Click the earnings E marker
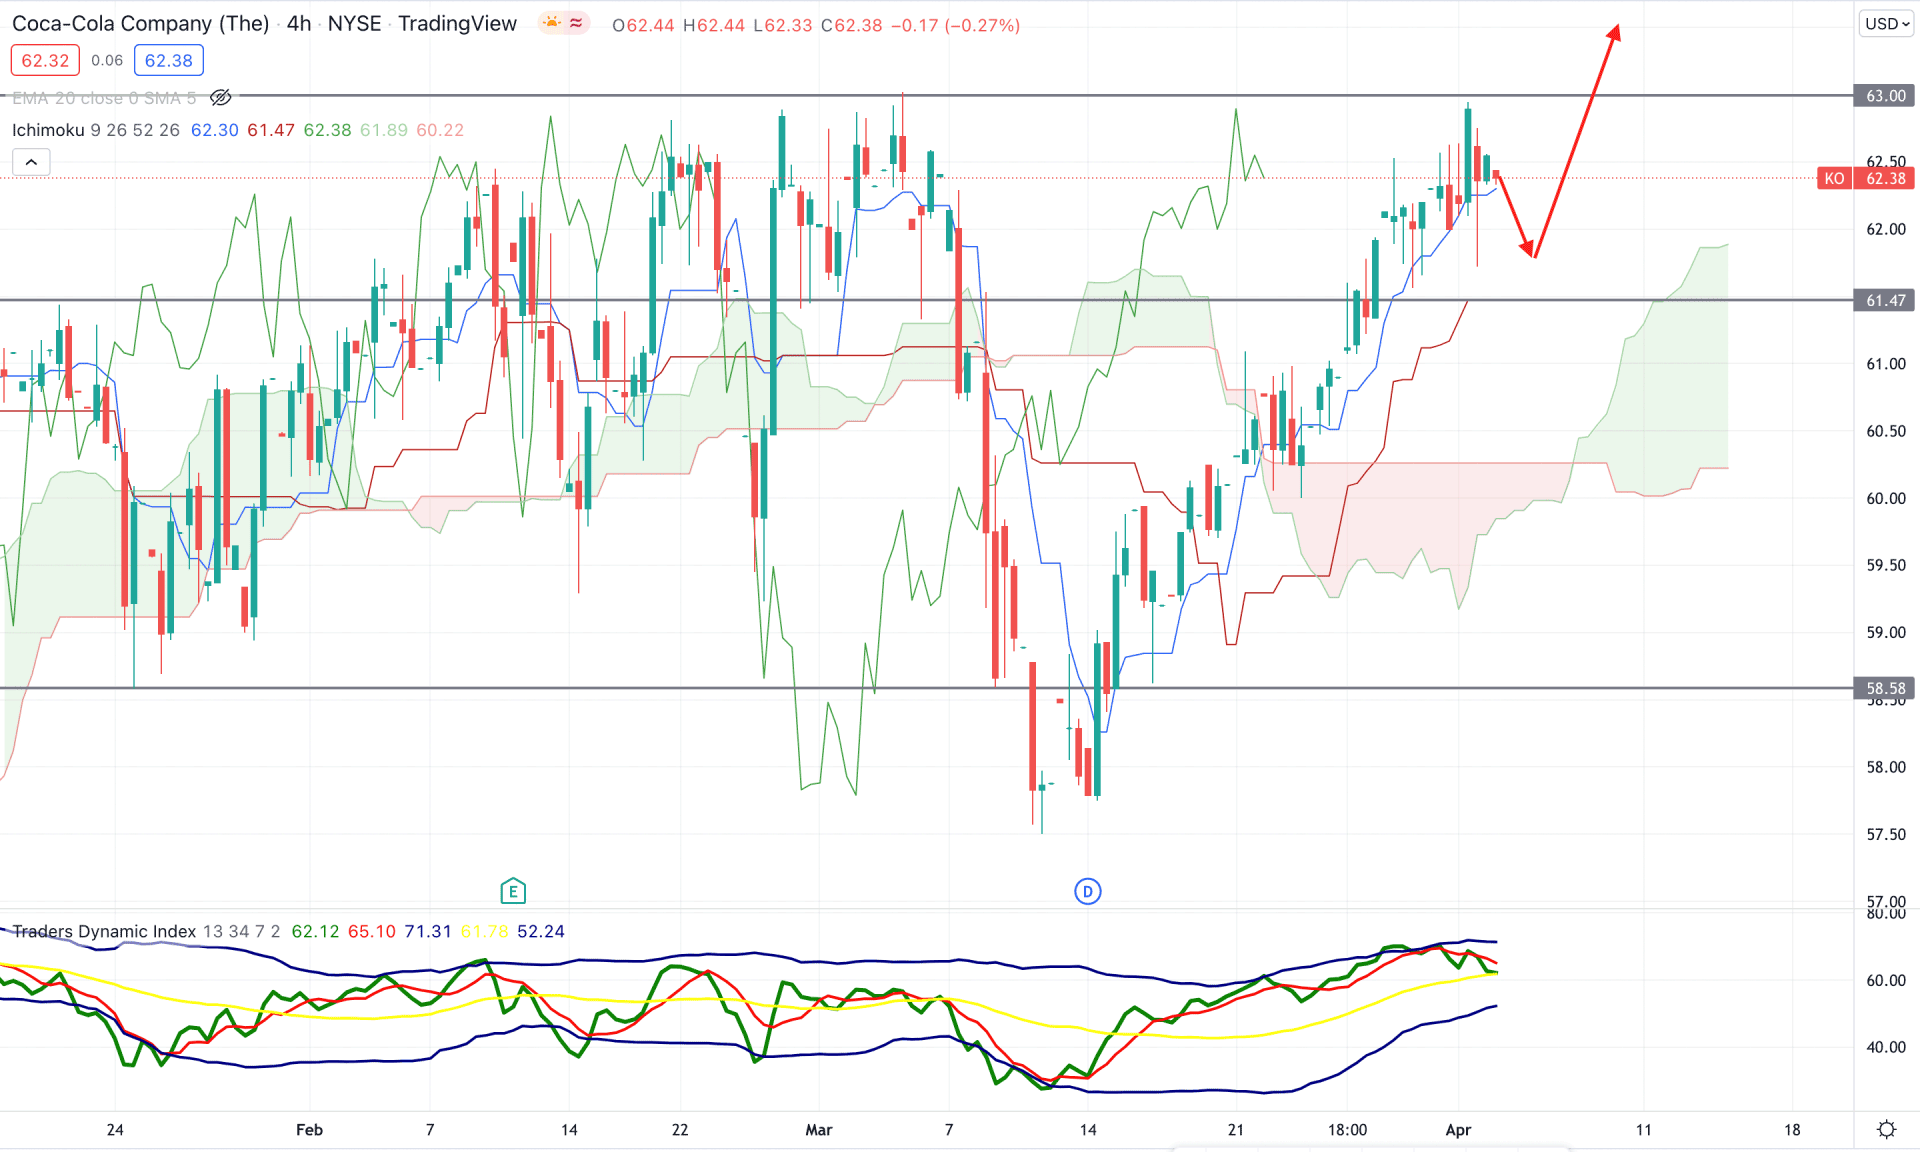 click(x=512, y=891)
